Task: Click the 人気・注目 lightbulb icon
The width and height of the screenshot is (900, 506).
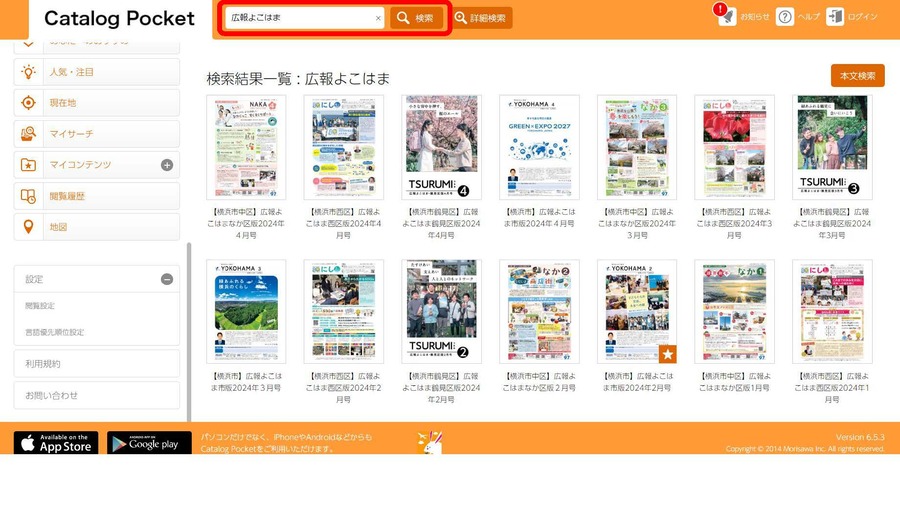Action: [x=29, y=72]
